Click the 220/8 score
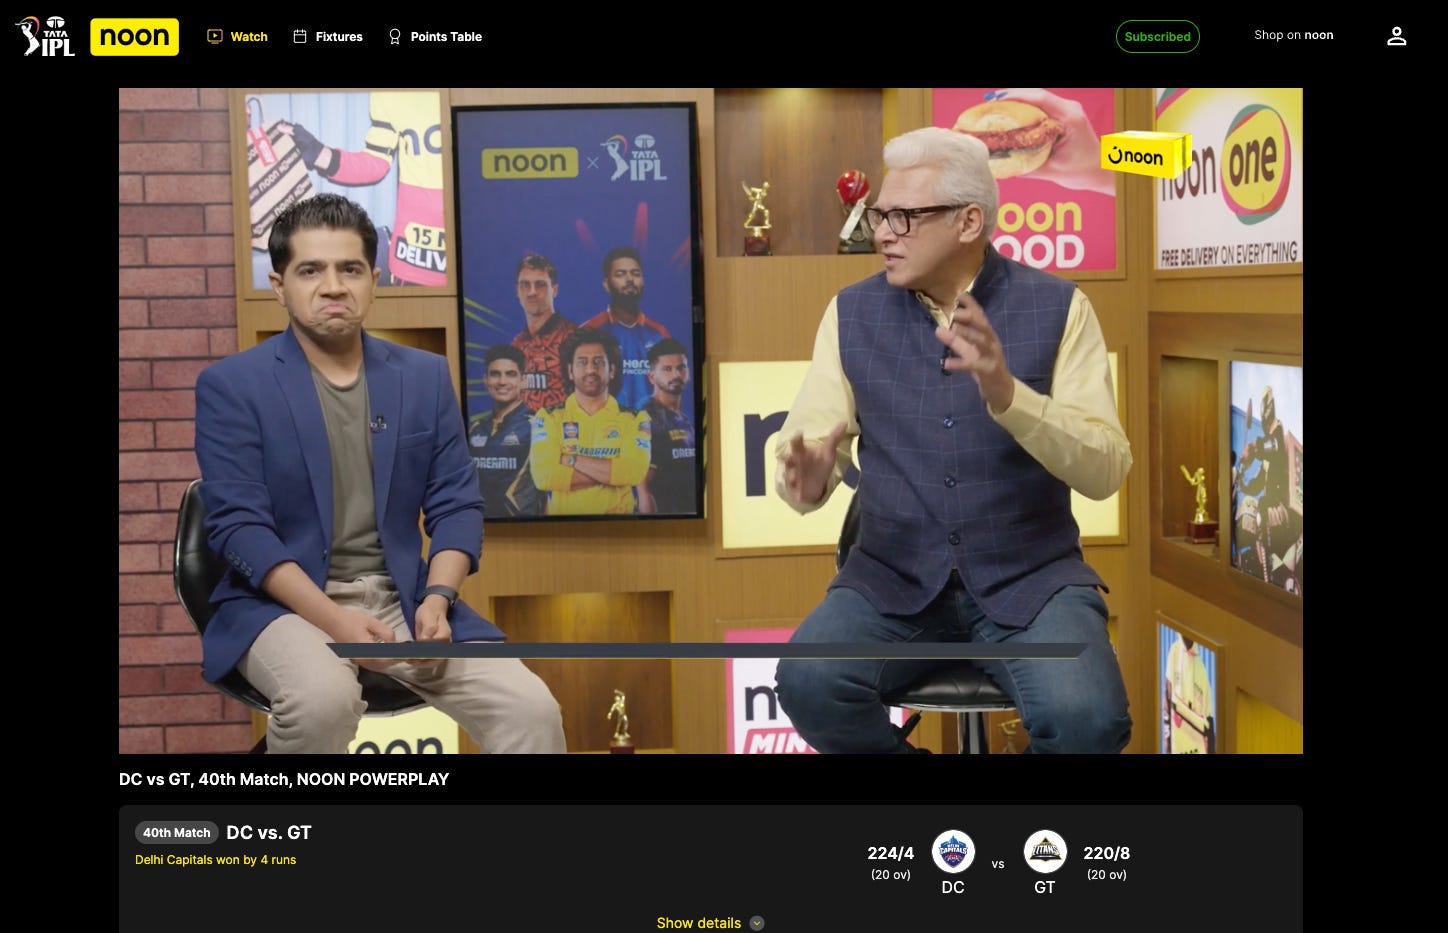 pos(1106,853)
